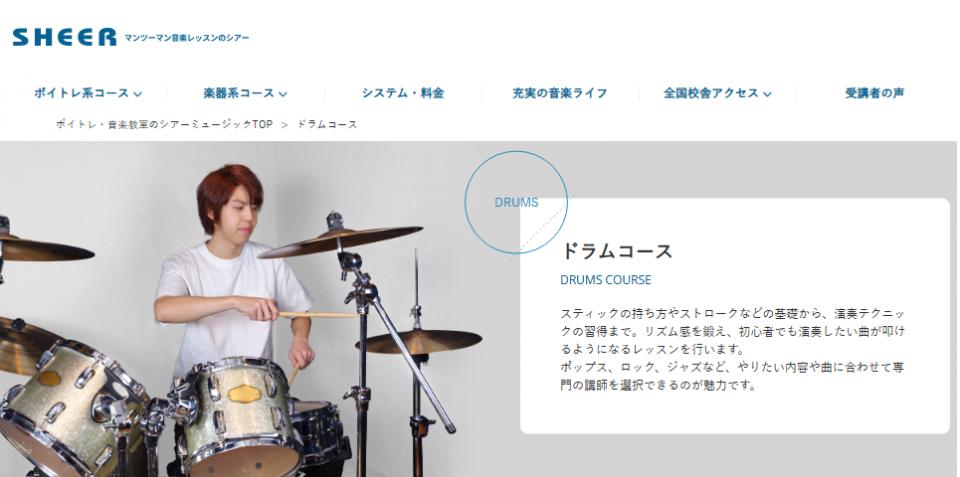Viewport: 960px width, 477px height.
Task: Click the hi-hat cymbal in photo
Action: coord(419,341)
